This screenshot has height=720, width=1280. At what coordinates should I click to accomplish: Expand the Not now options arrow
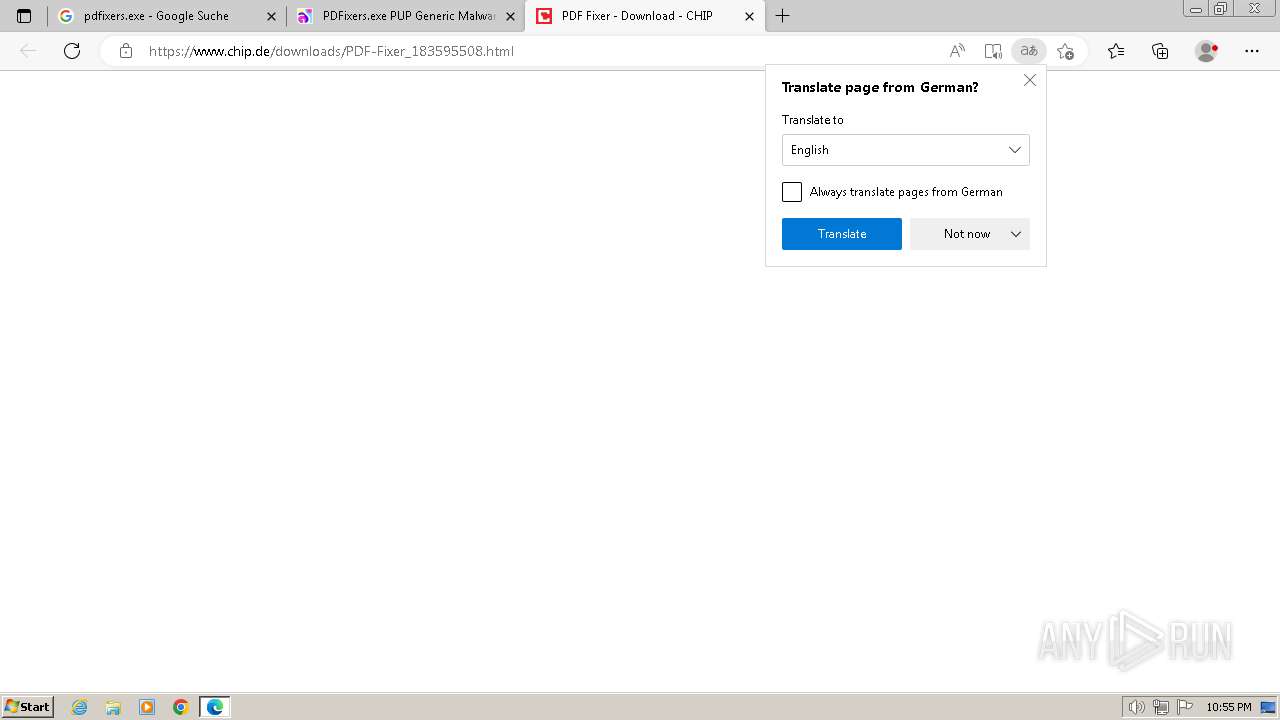1016,234
